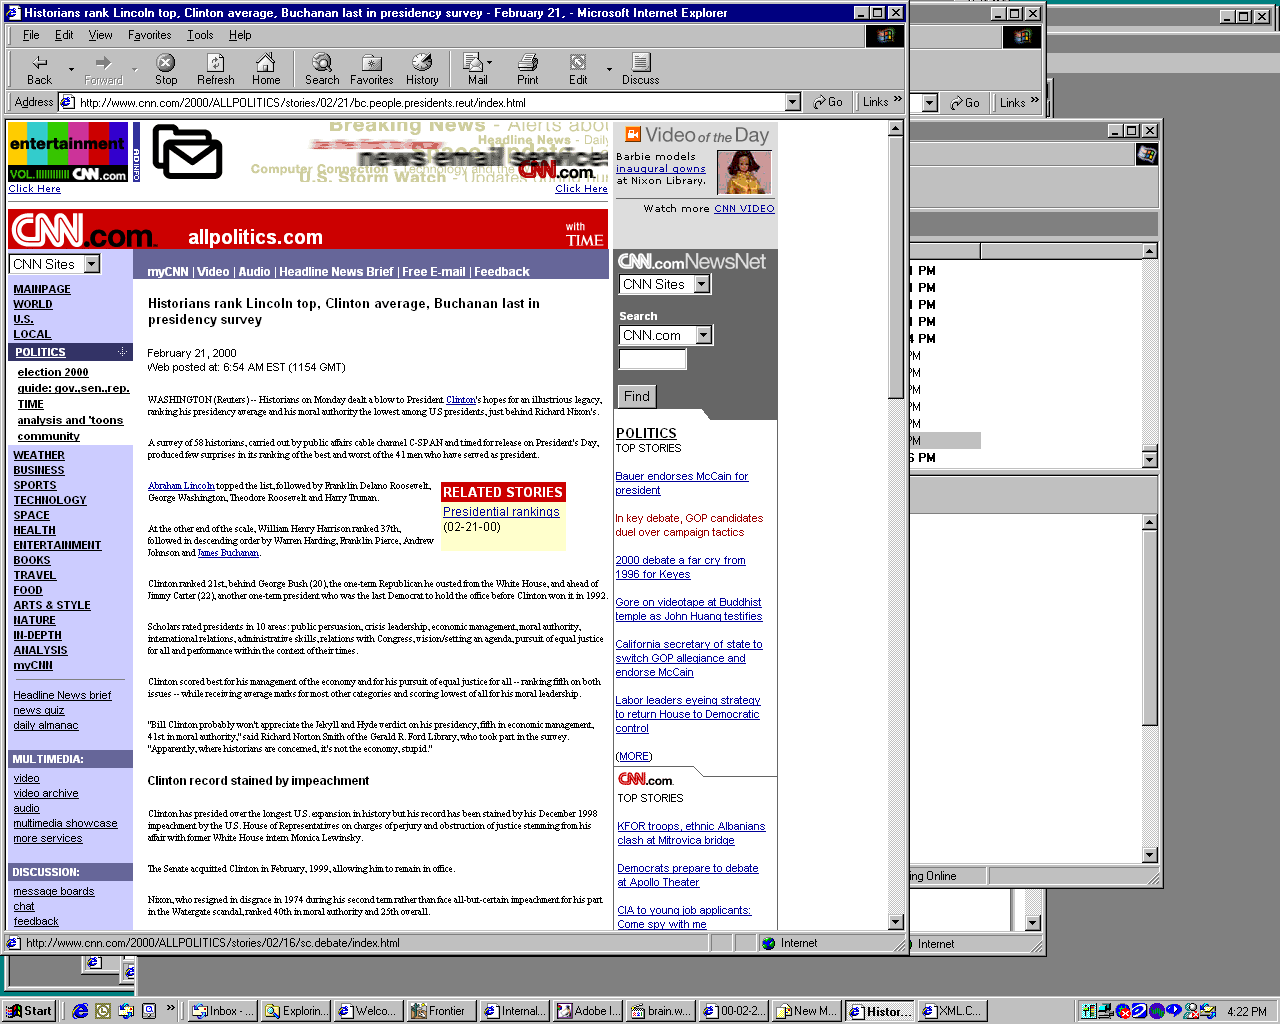Viewport: 1280px width, 1024px height.
Task: Click the Print toolbar icon
Action: (x=528, y=69)
